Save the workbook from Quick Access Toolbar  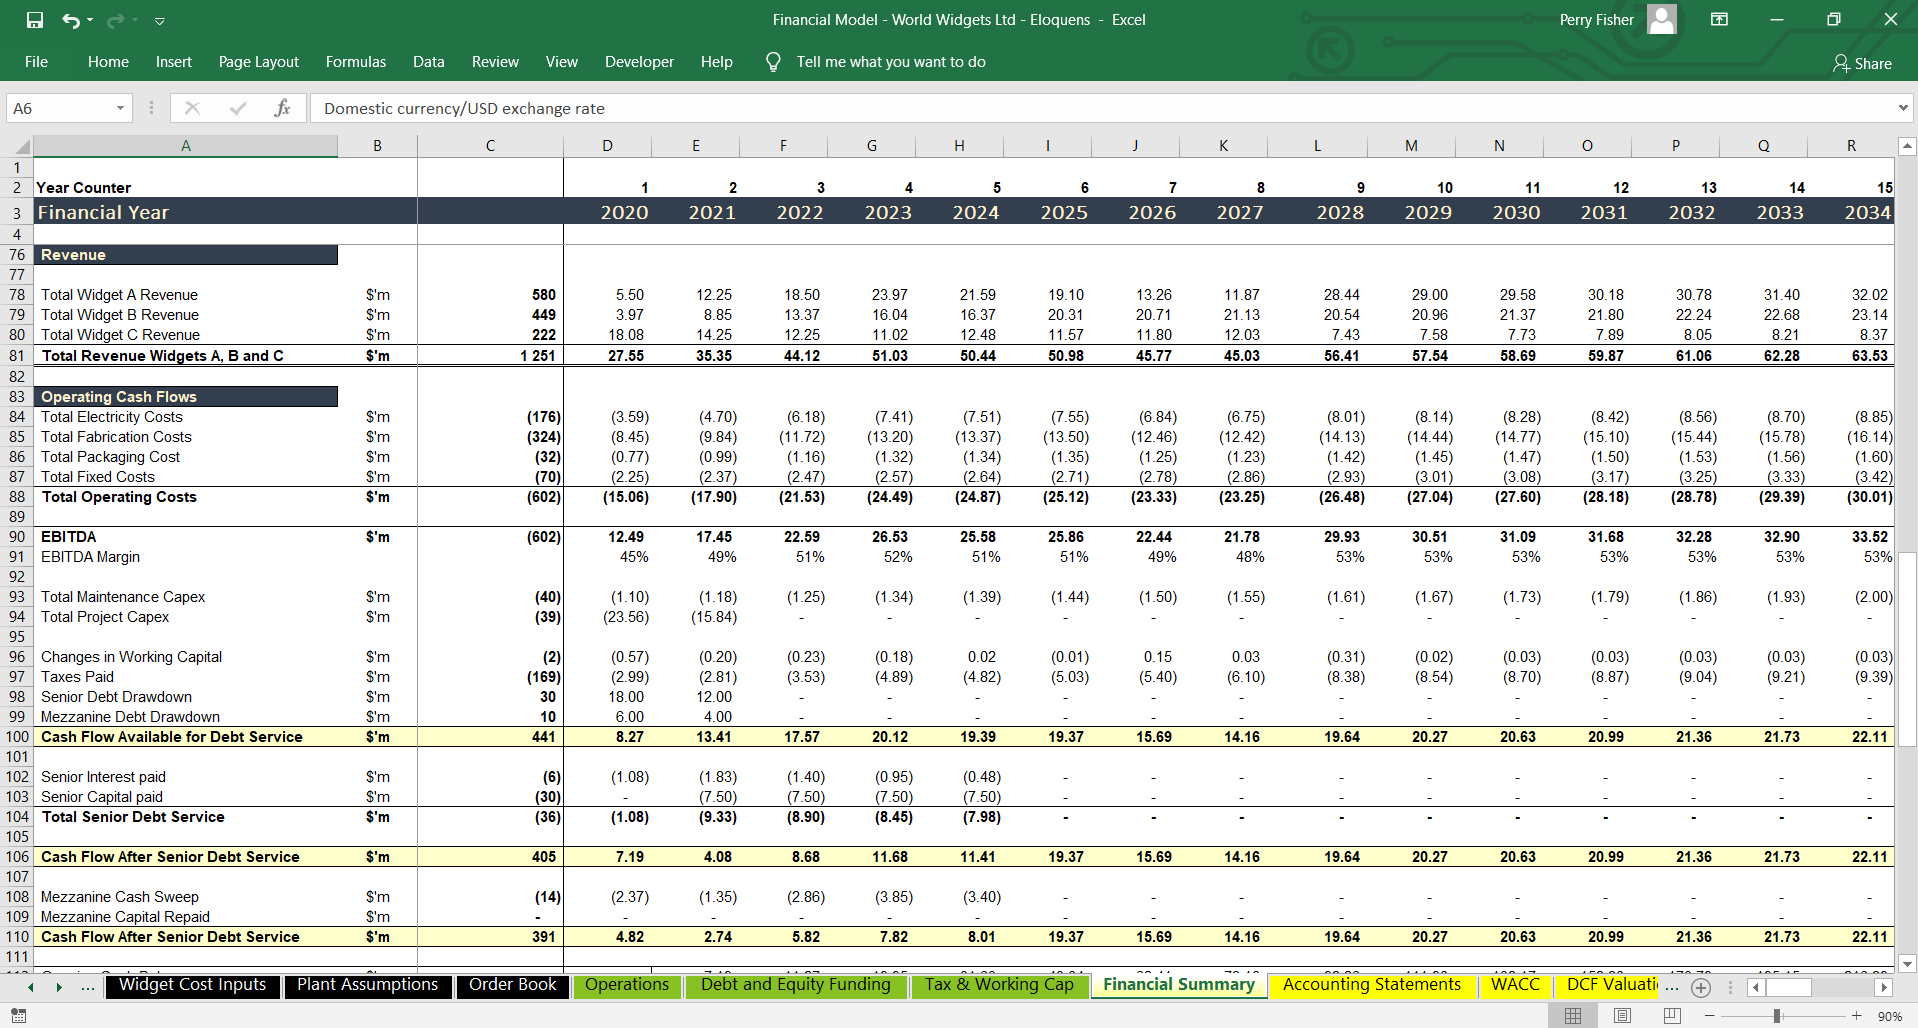point(33,19)
